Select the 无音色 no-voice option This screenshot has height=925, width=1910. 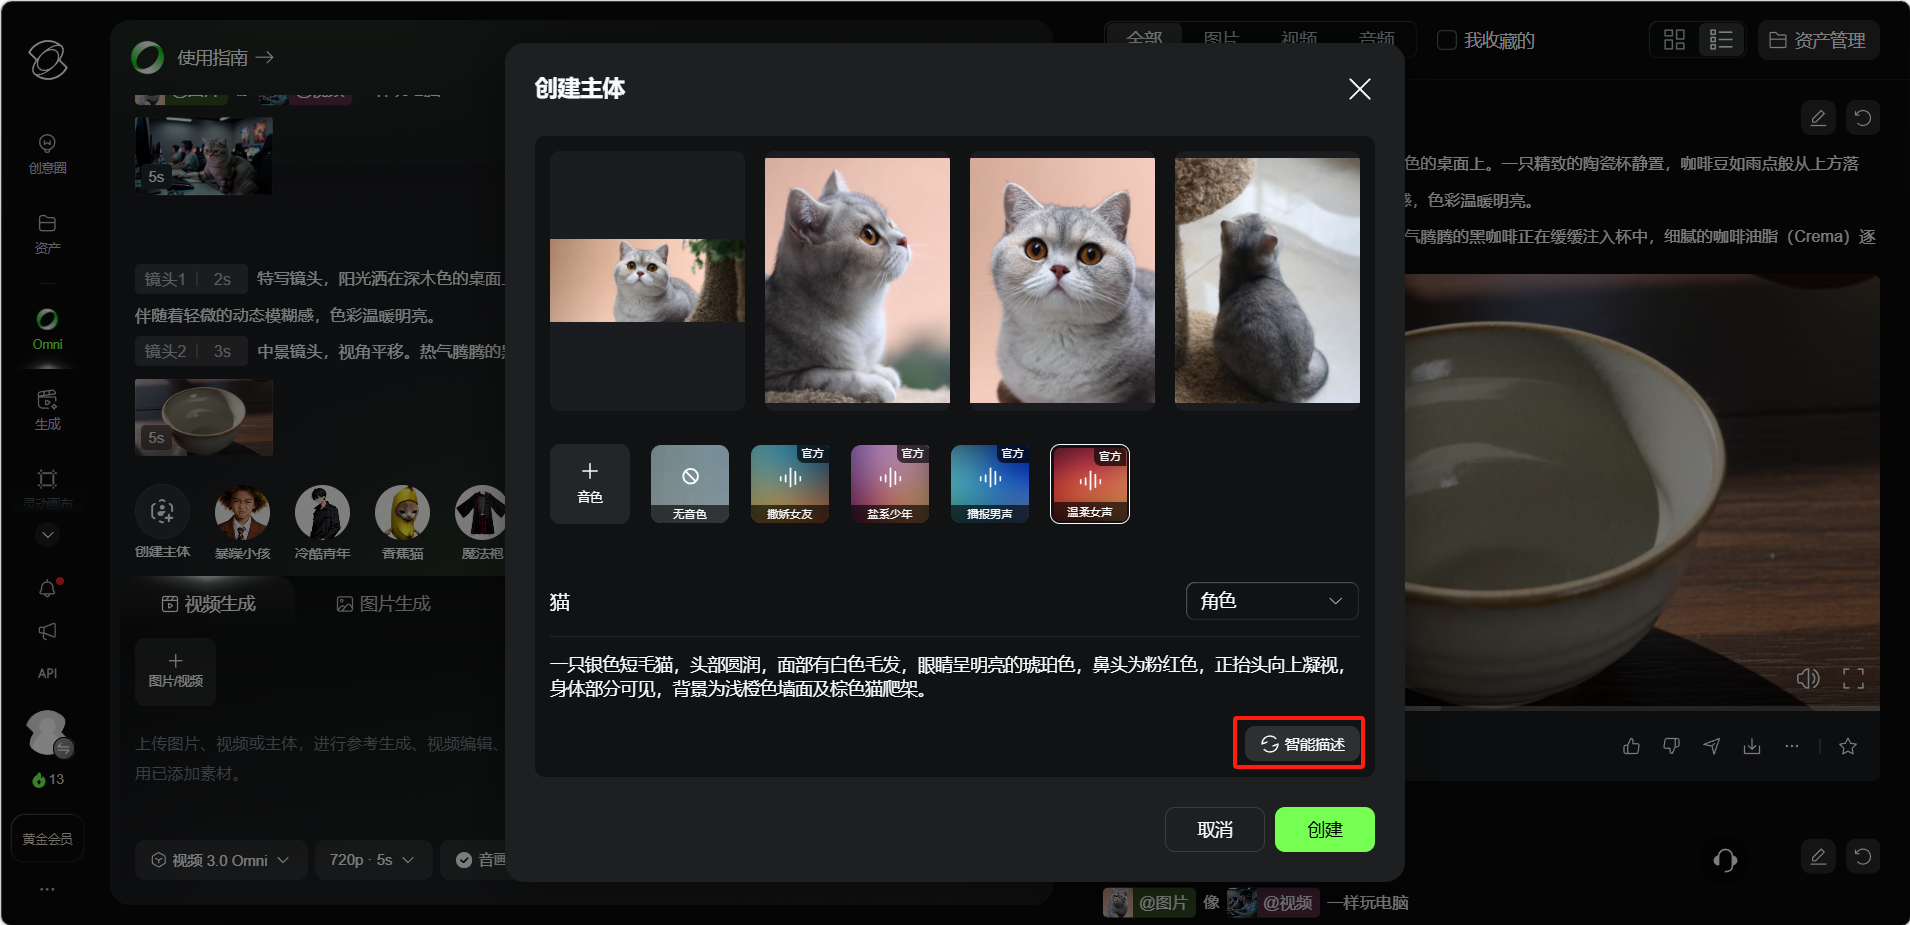coord(689,483)
